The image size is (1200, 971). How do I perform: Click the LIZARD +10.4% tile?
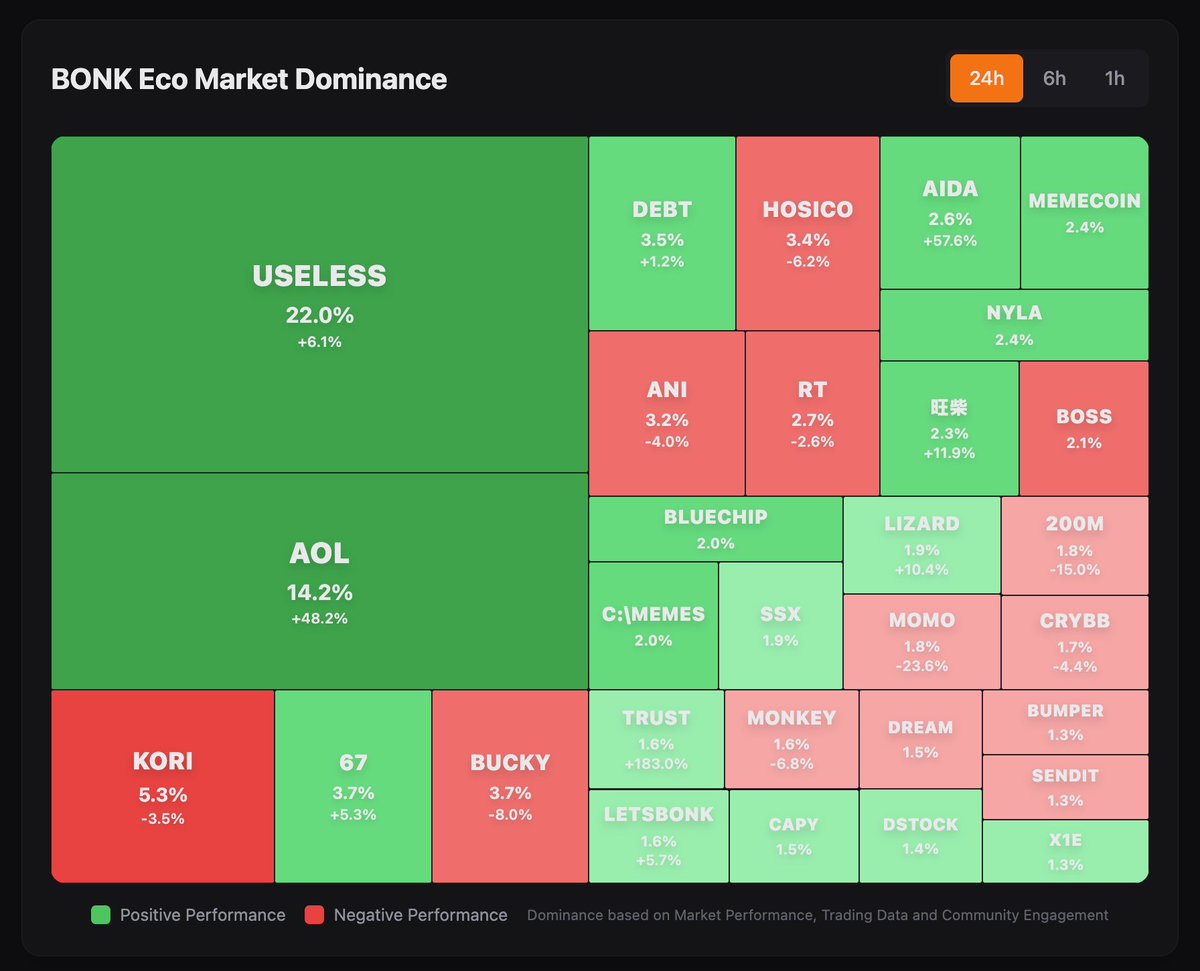pos(922,545)
